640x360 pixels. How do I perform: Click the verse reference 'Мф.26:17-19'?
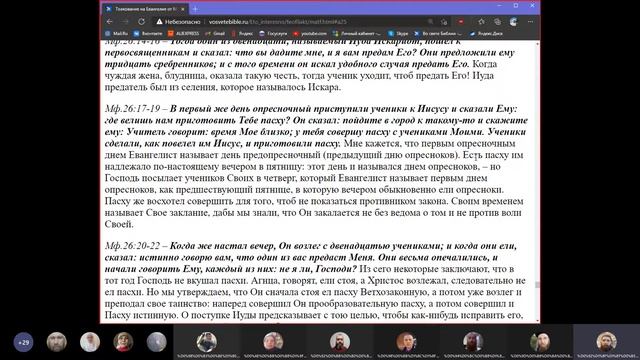pos(132,109)
